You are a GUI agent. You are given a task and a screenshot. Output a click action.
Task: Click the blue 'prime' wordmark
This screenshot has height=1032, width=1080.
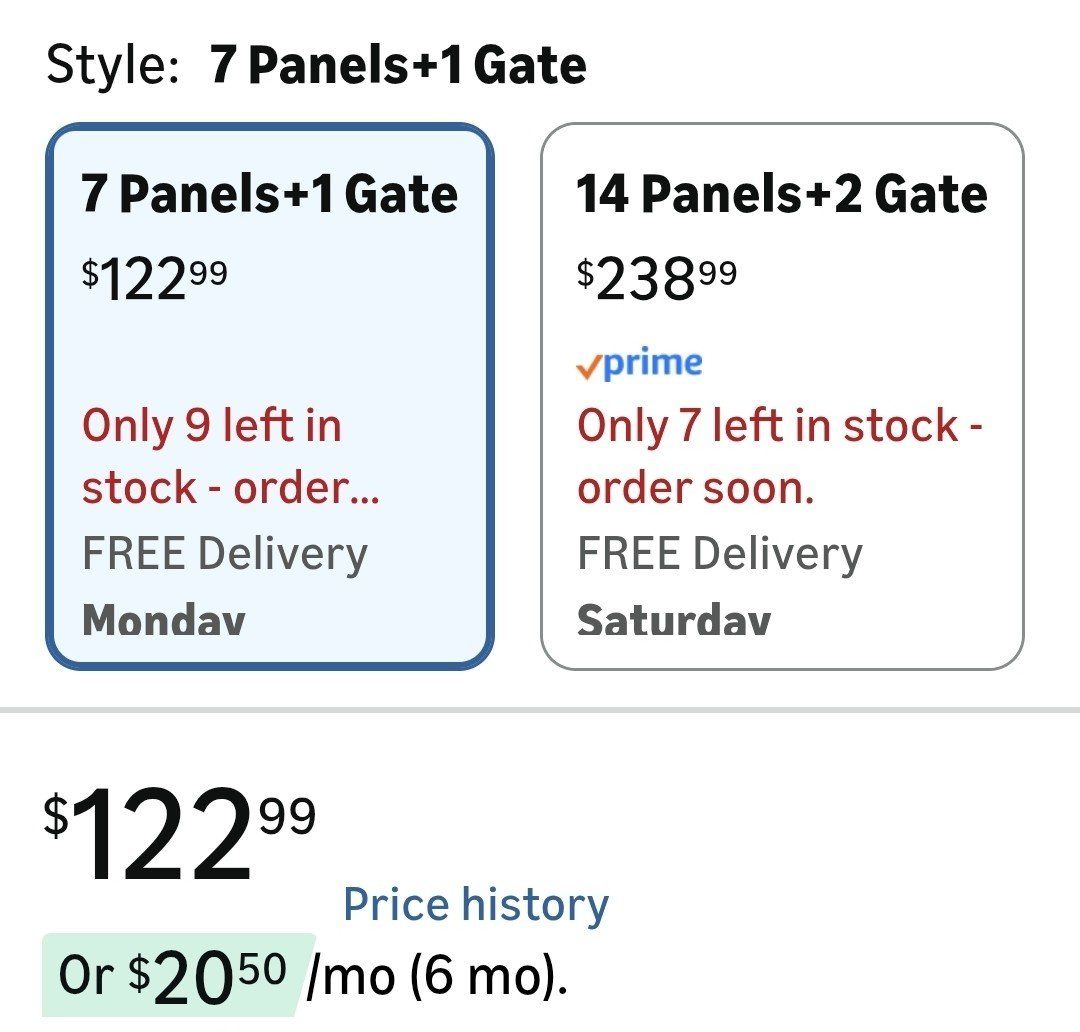(653, 362)
